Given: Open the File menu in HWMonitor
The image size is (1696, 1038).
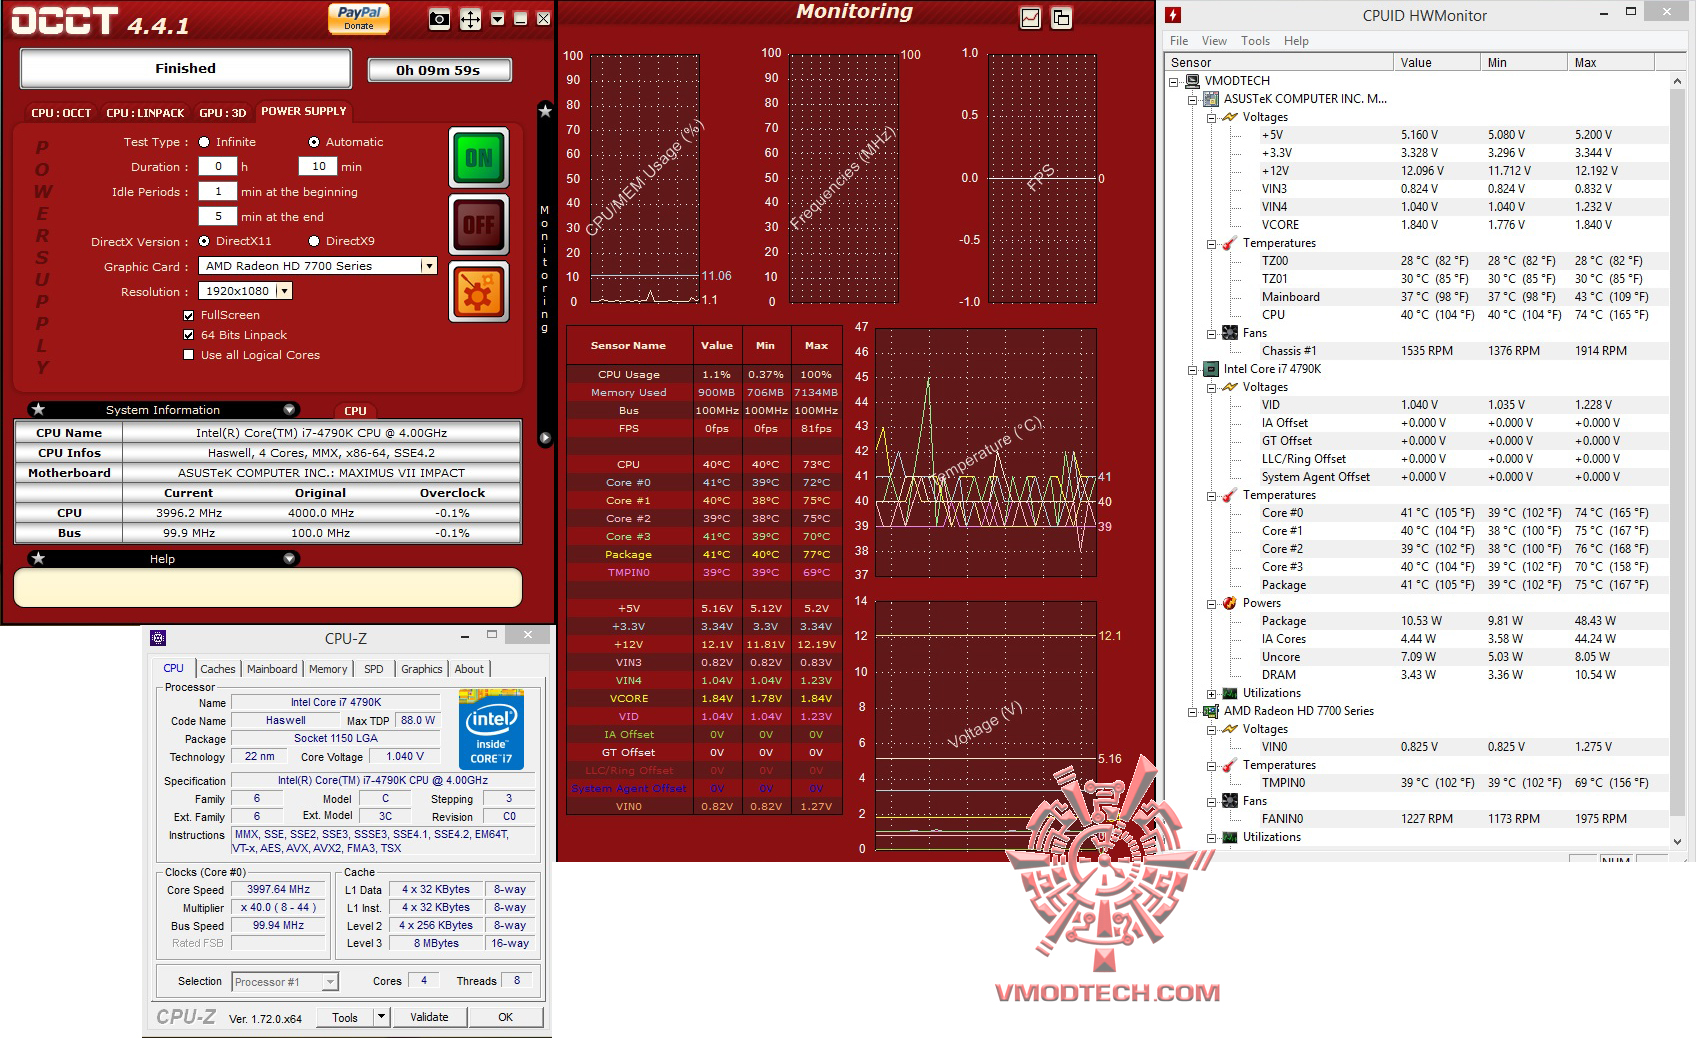Looking at the screenshot, I should tap(1179, 41).
